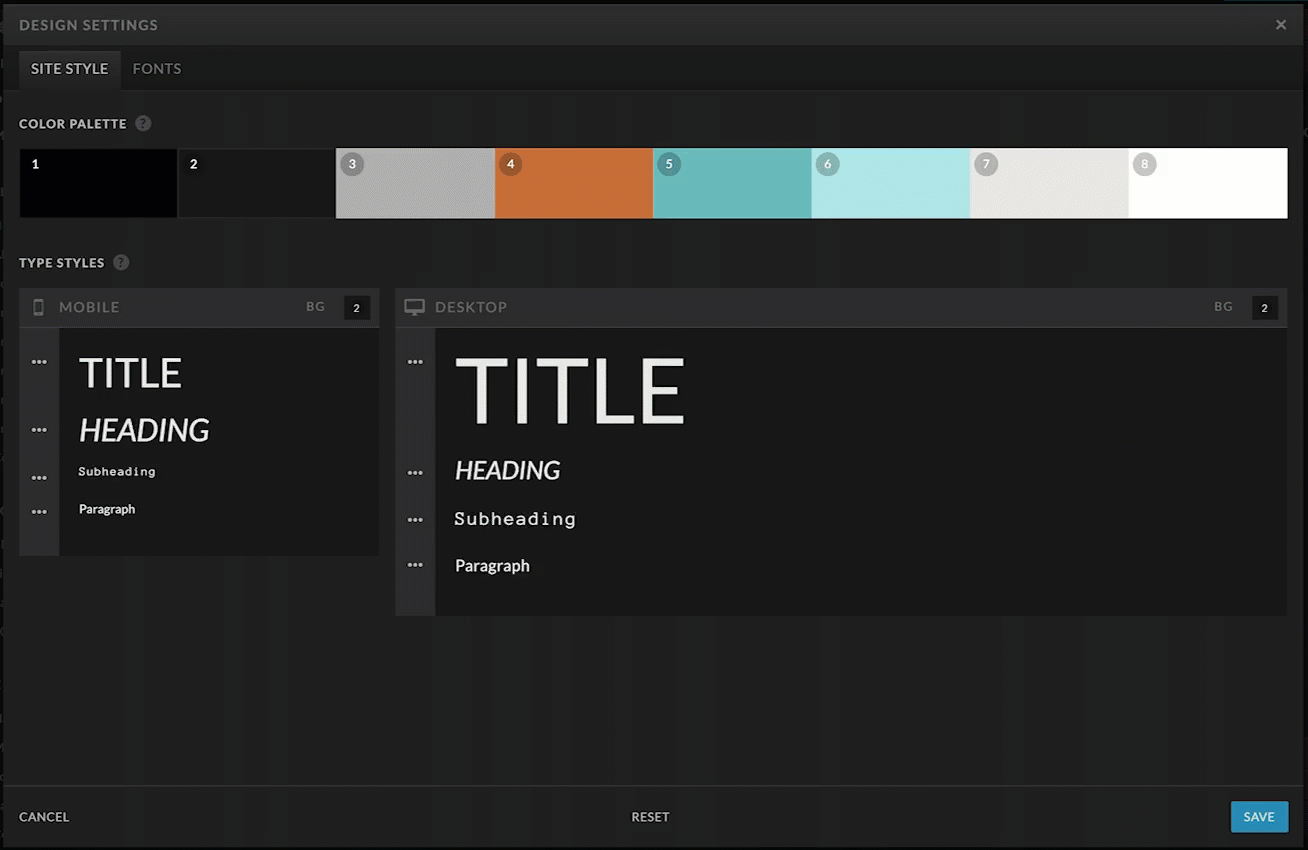
Task: Click the Color Palette help icon
Action: [143, 124]
